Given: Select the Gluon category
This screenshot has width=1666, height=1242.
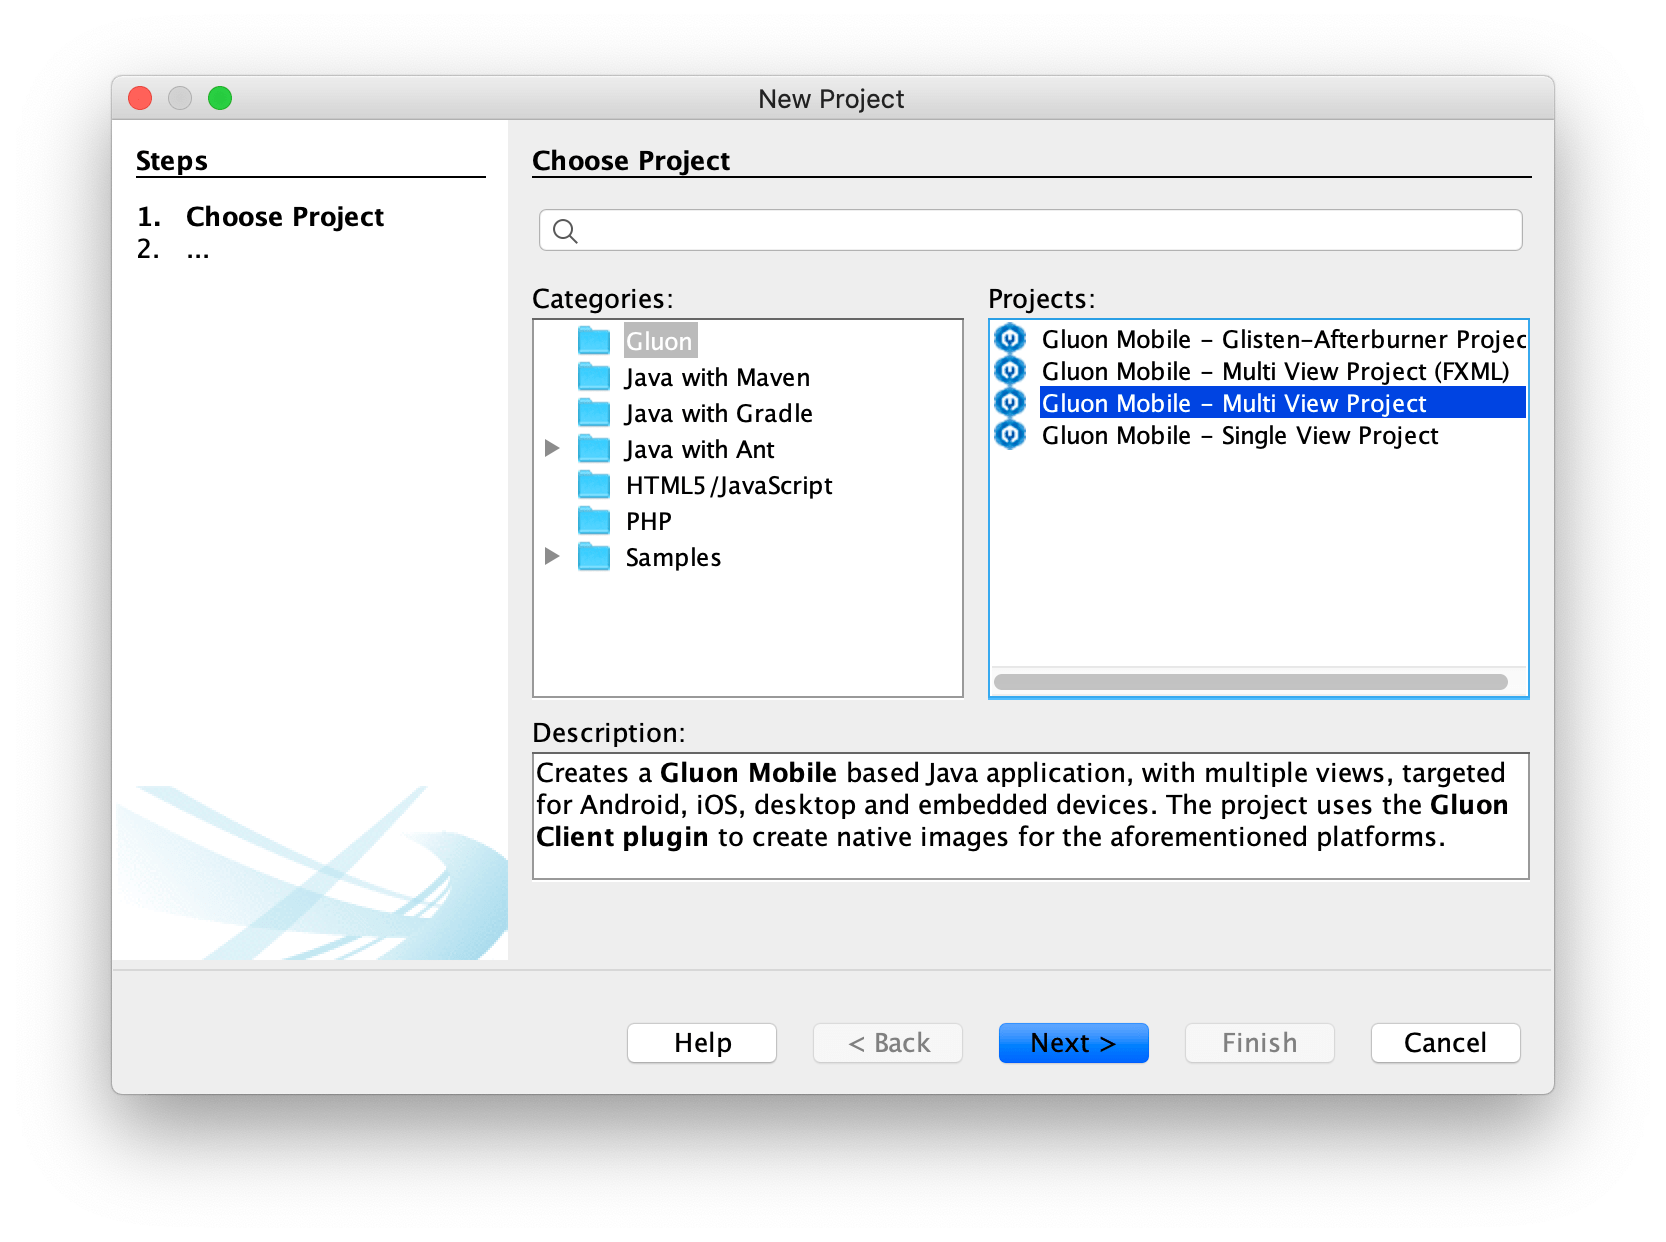Looking at the screenshot, I should (659, 341).
